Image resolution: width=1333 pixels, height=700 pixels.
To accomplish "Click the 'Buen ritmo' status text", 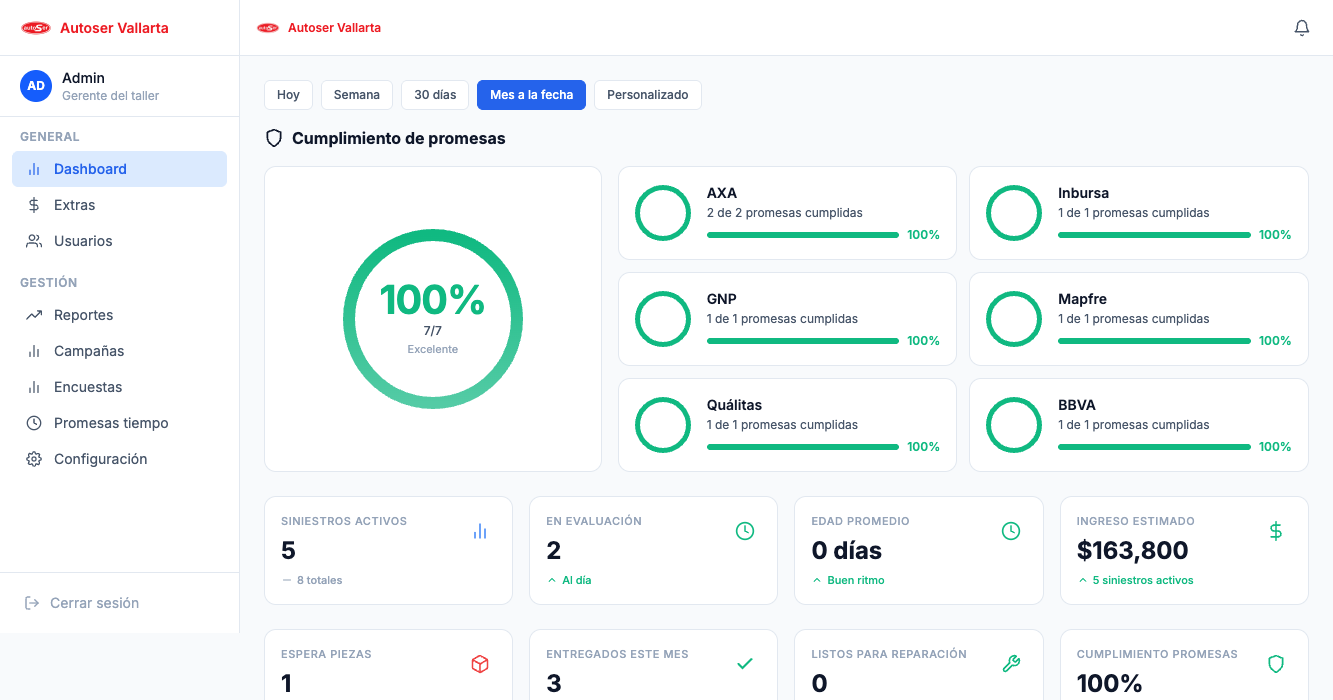I will click(856, 580).
